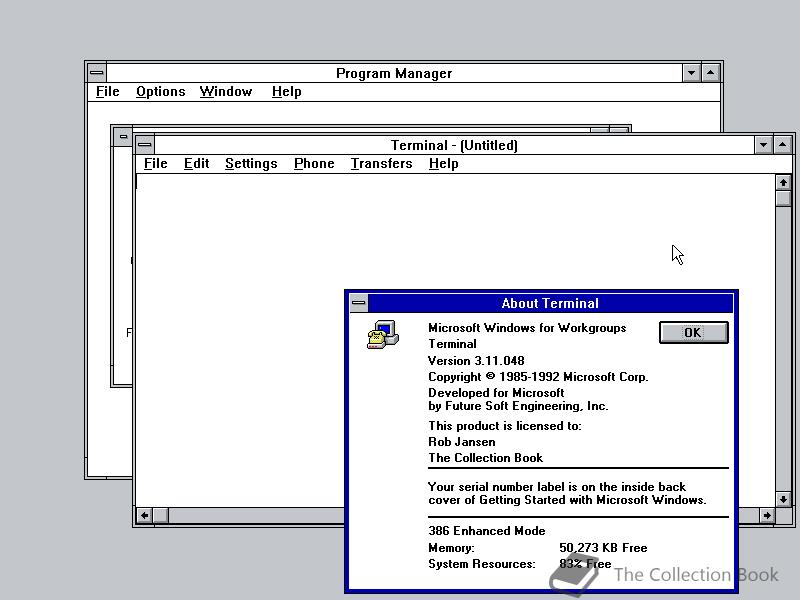
Task: Click the Terminal - (Untitled) title bar
Action: pos(454,145)
